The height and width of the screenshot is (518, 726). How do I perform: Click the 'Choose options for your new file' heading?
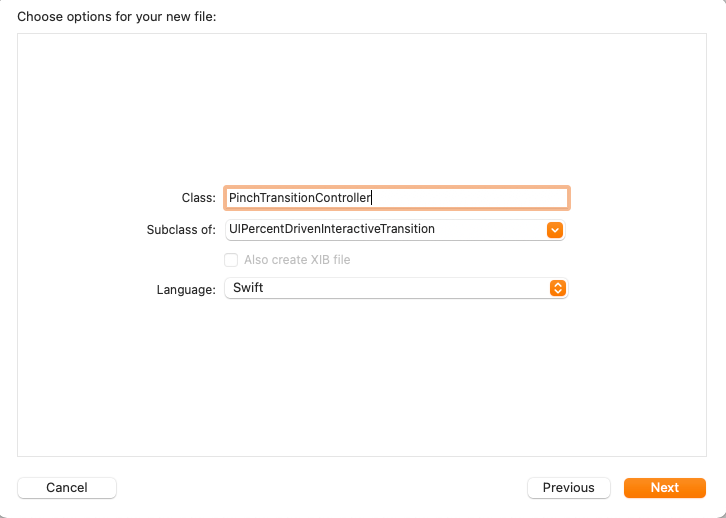[117, 17]
